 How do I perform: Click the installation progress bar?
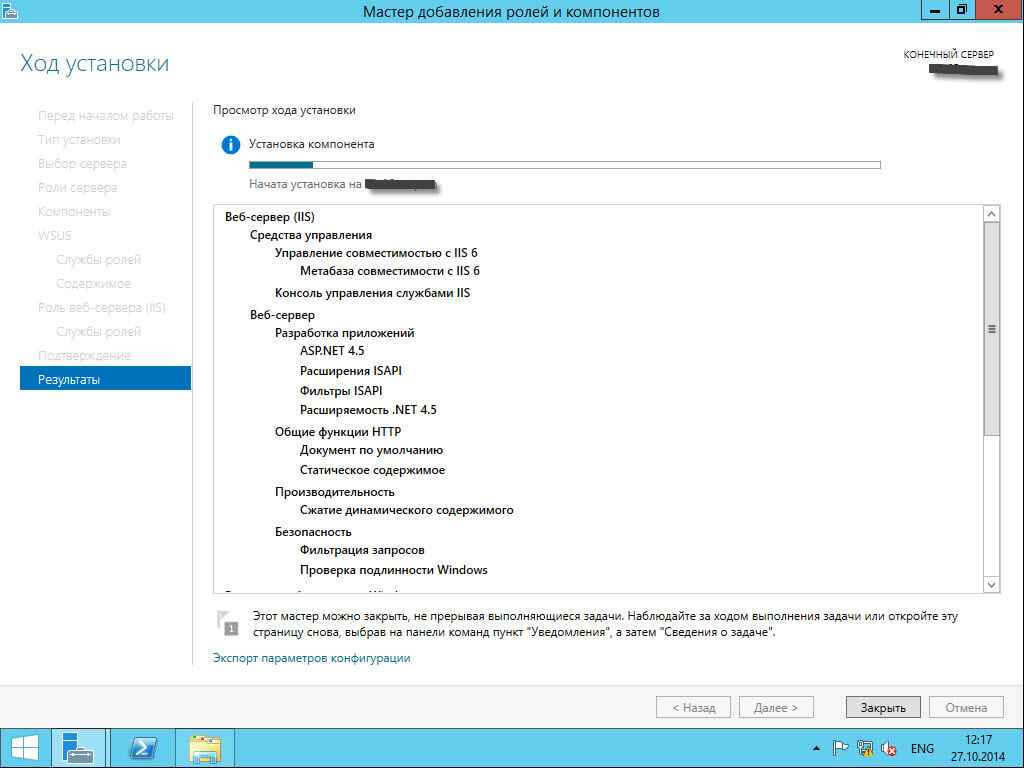565,165
